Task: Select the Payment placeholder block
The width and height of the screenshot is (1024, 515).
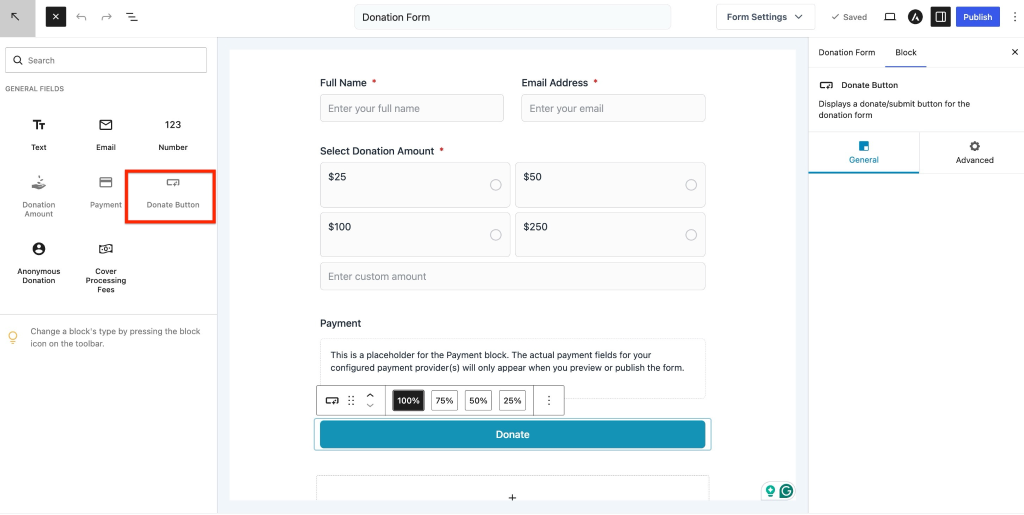Action: (x=513, y=368)
